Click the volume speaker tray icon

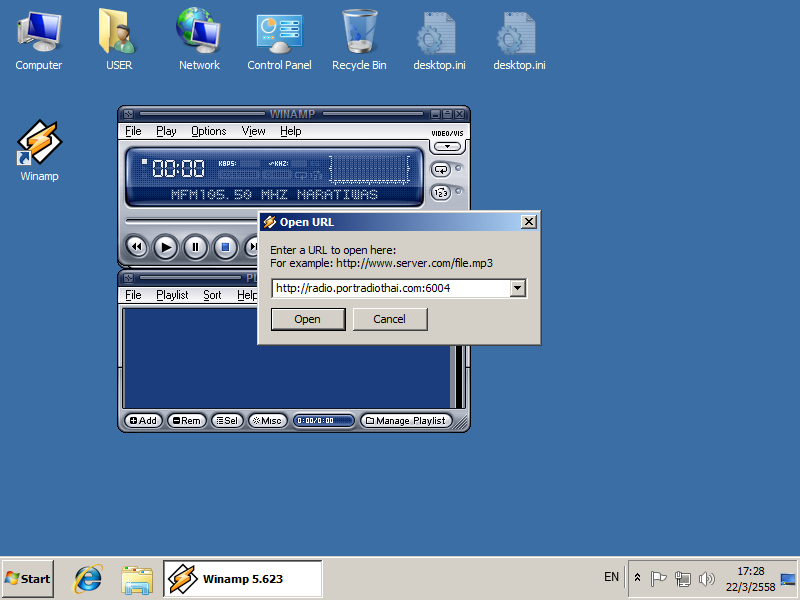click(707, 579)
